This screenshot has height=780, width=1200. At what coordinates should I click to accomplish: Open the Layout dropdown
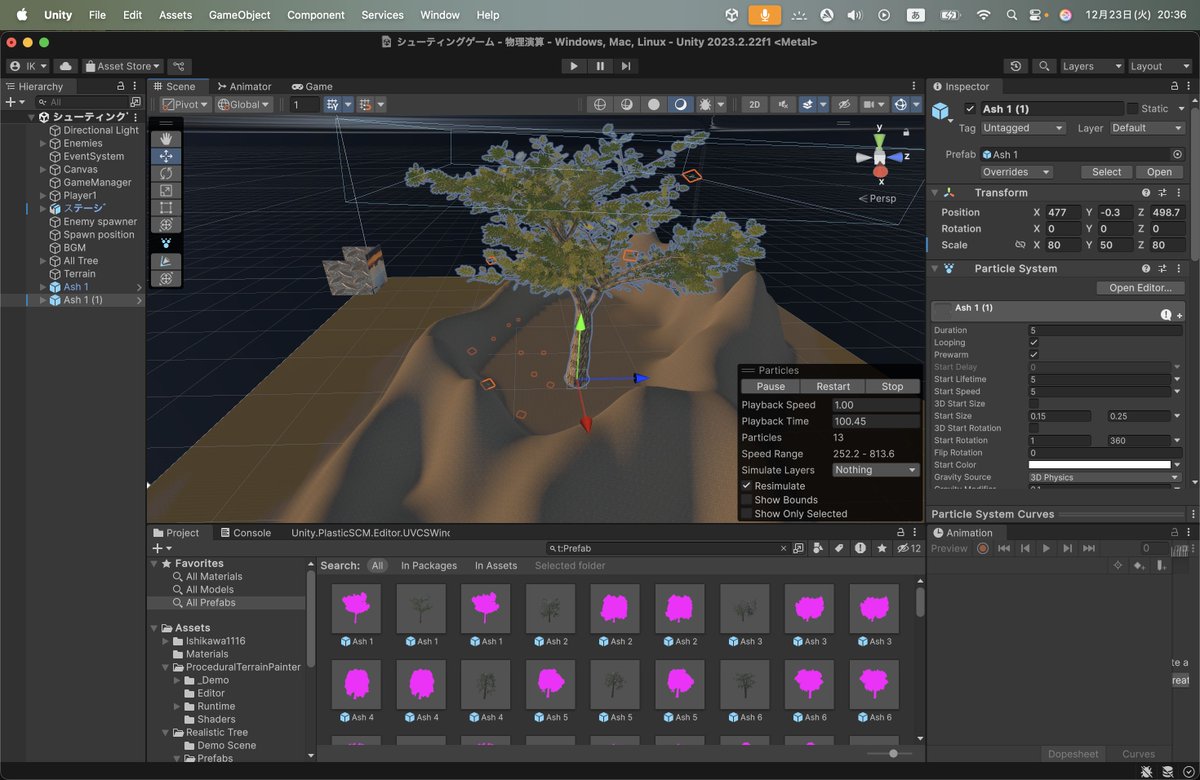[x=1159, y=66]
